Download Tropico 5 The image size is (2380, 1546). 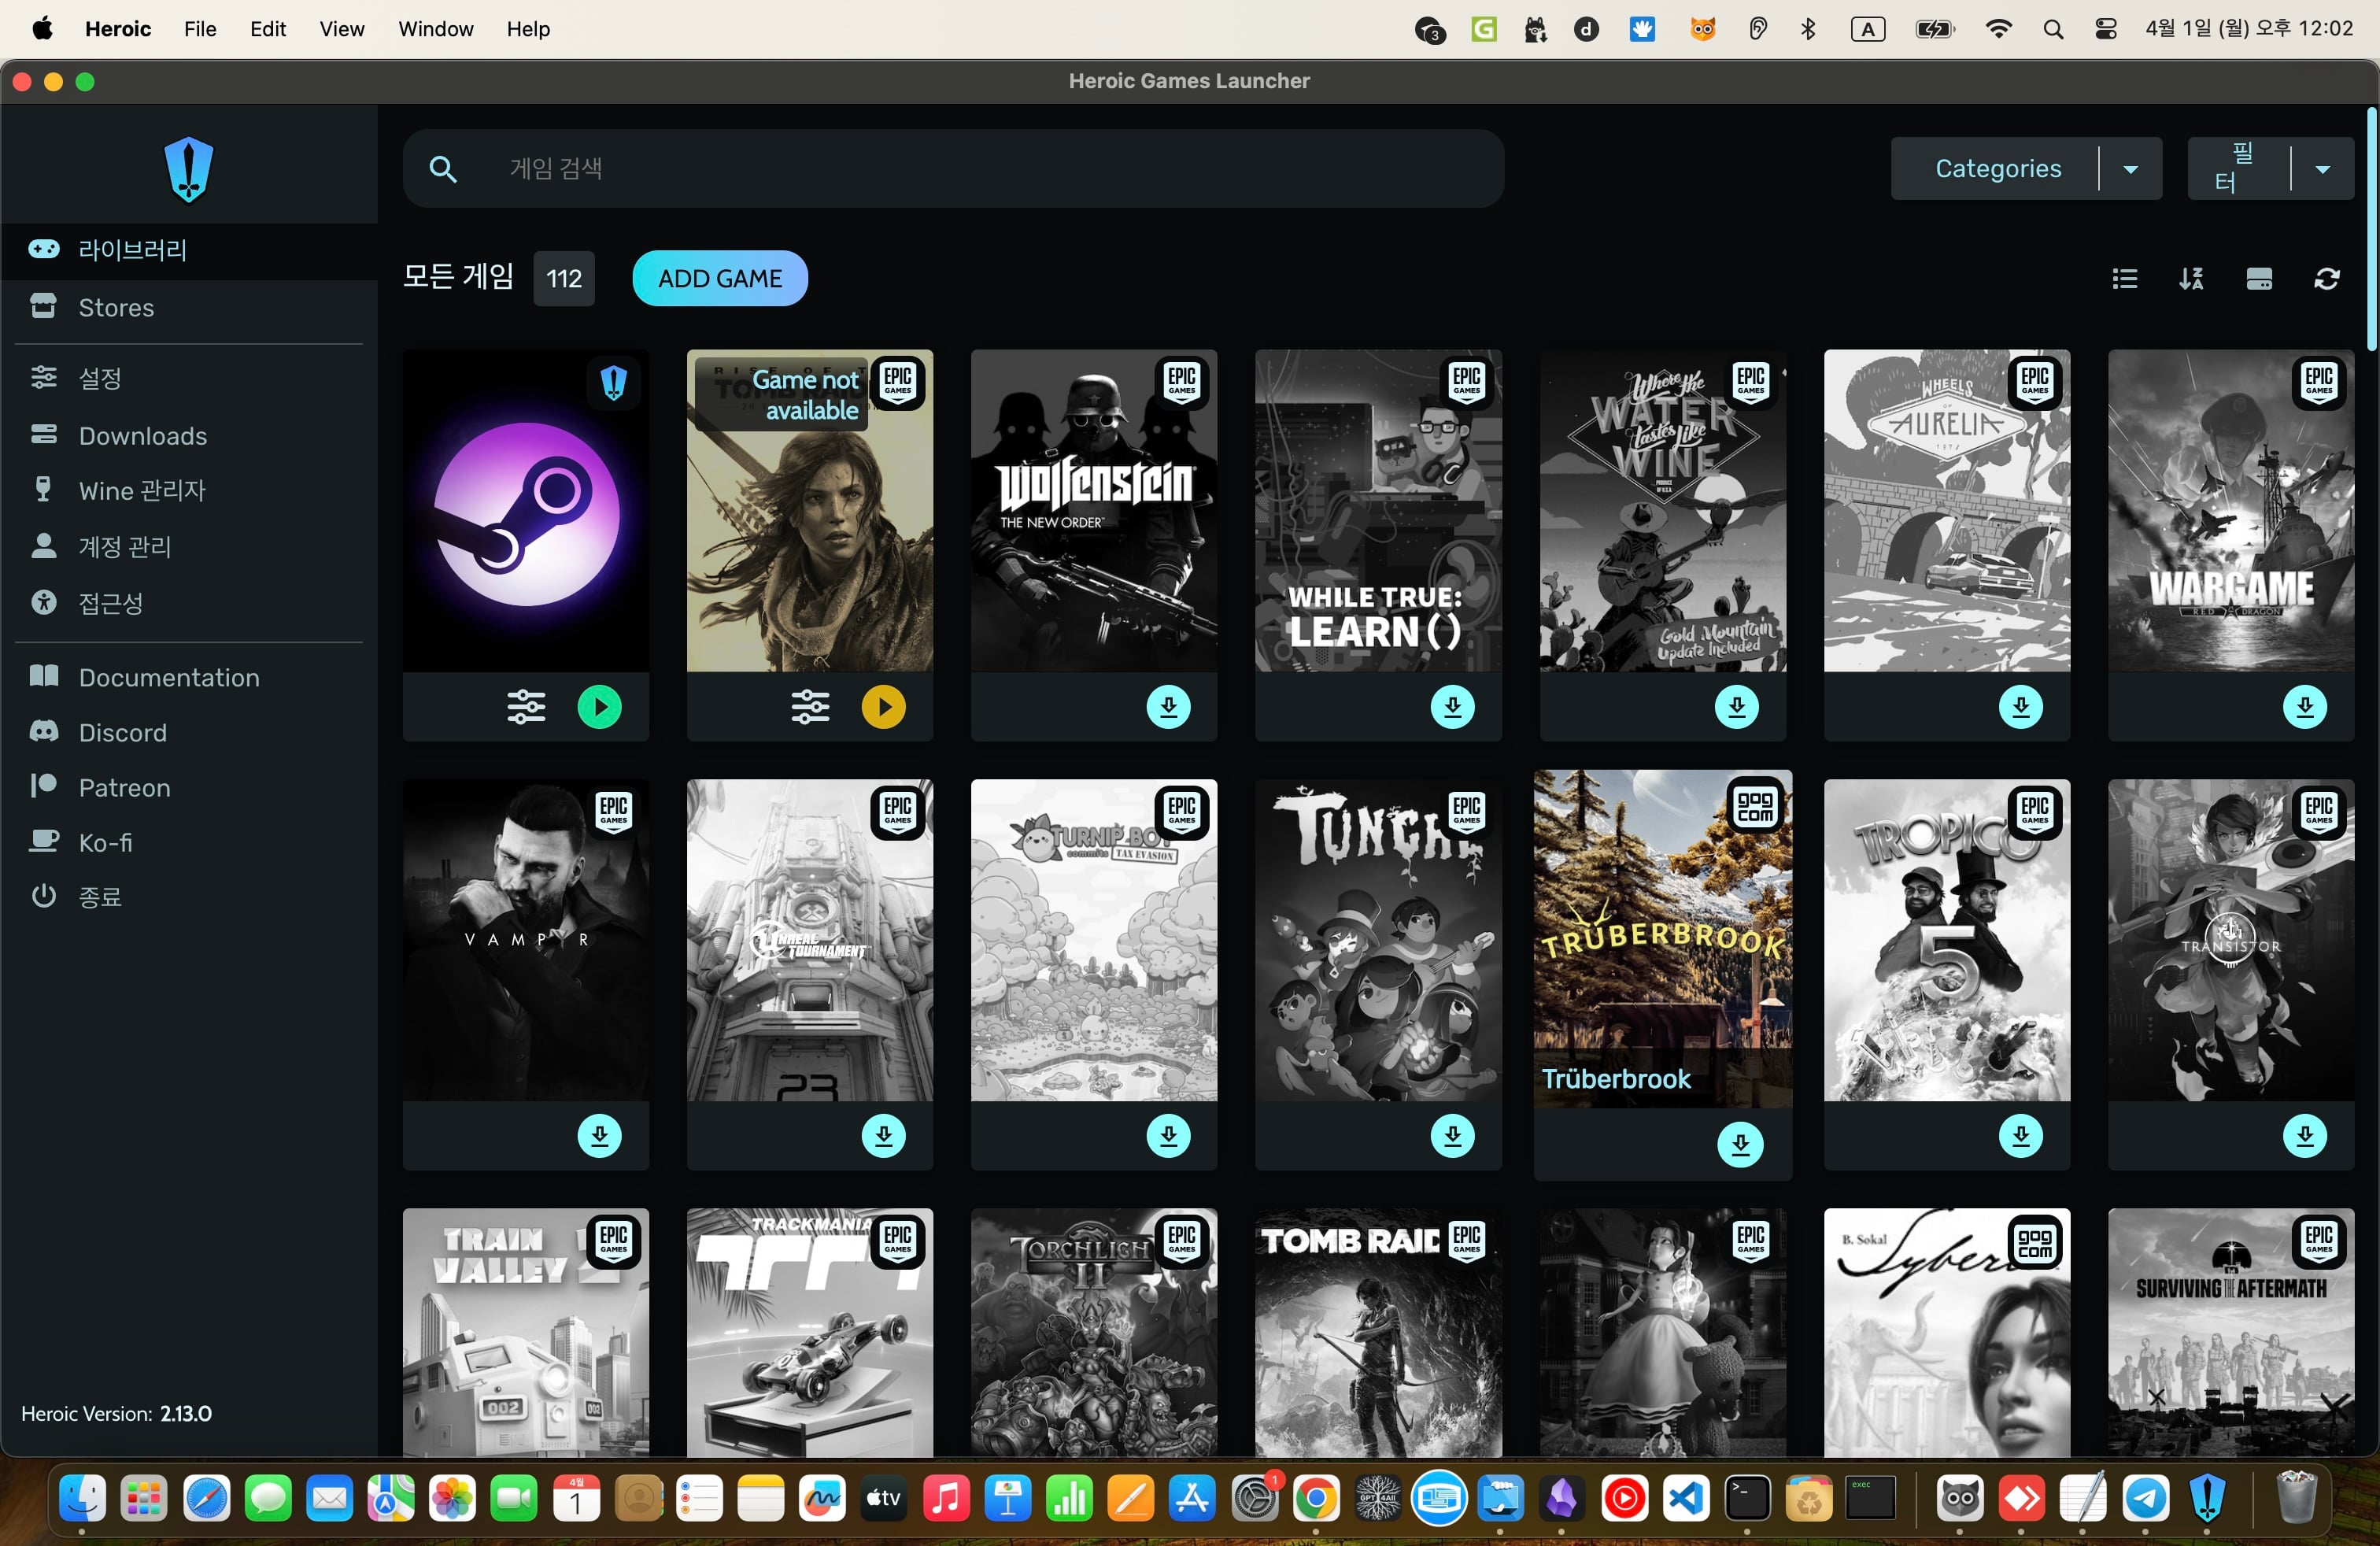[x=2021, y=1136]
